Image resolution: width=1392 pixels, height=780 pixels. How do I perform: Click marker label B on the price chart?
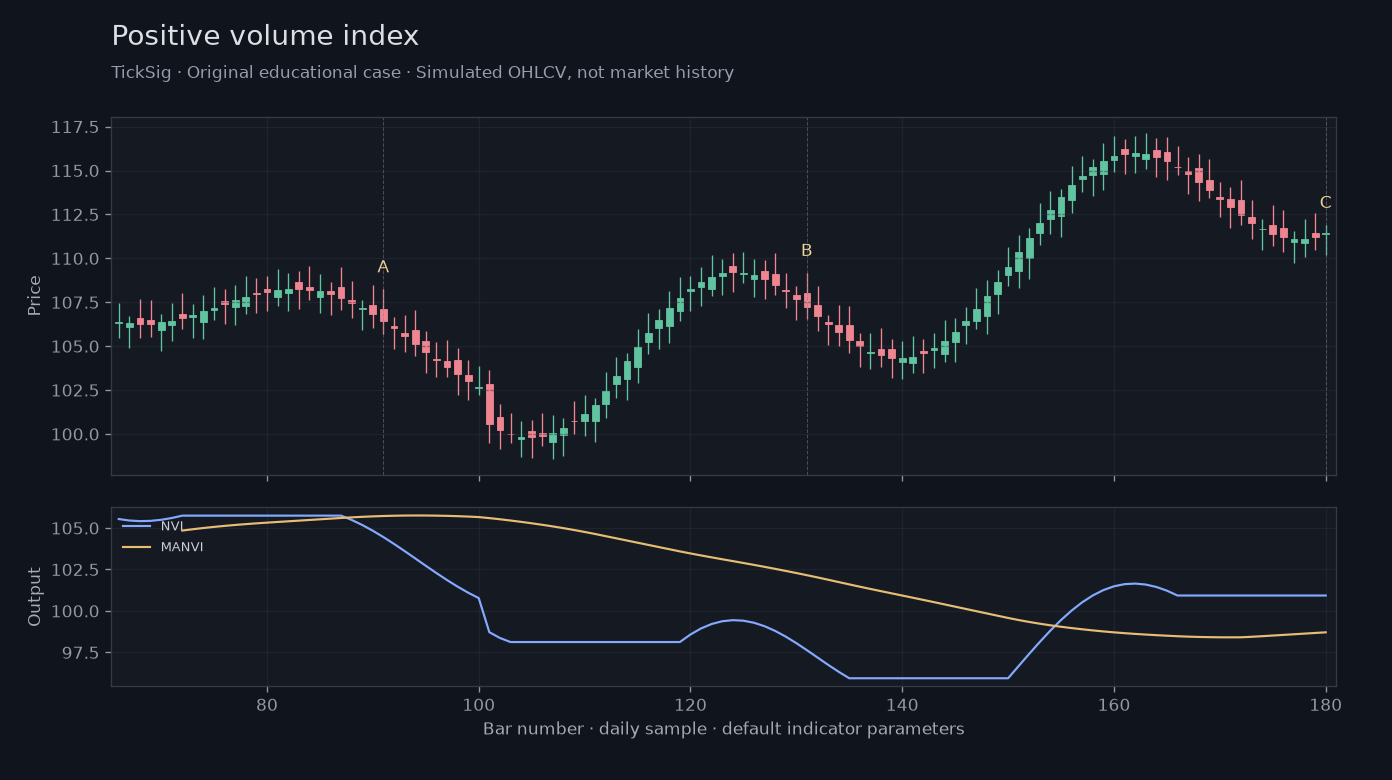(807, 251)
